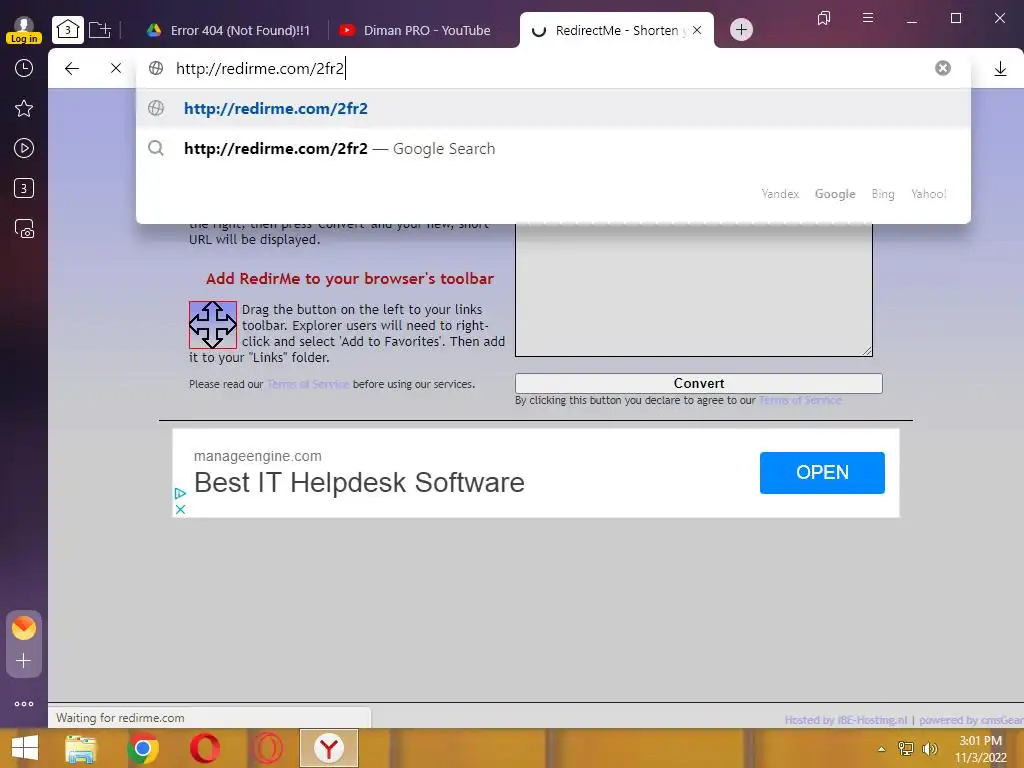
Task: Open the bookmarks collections icon in title bar
Action: coord(824,18)
